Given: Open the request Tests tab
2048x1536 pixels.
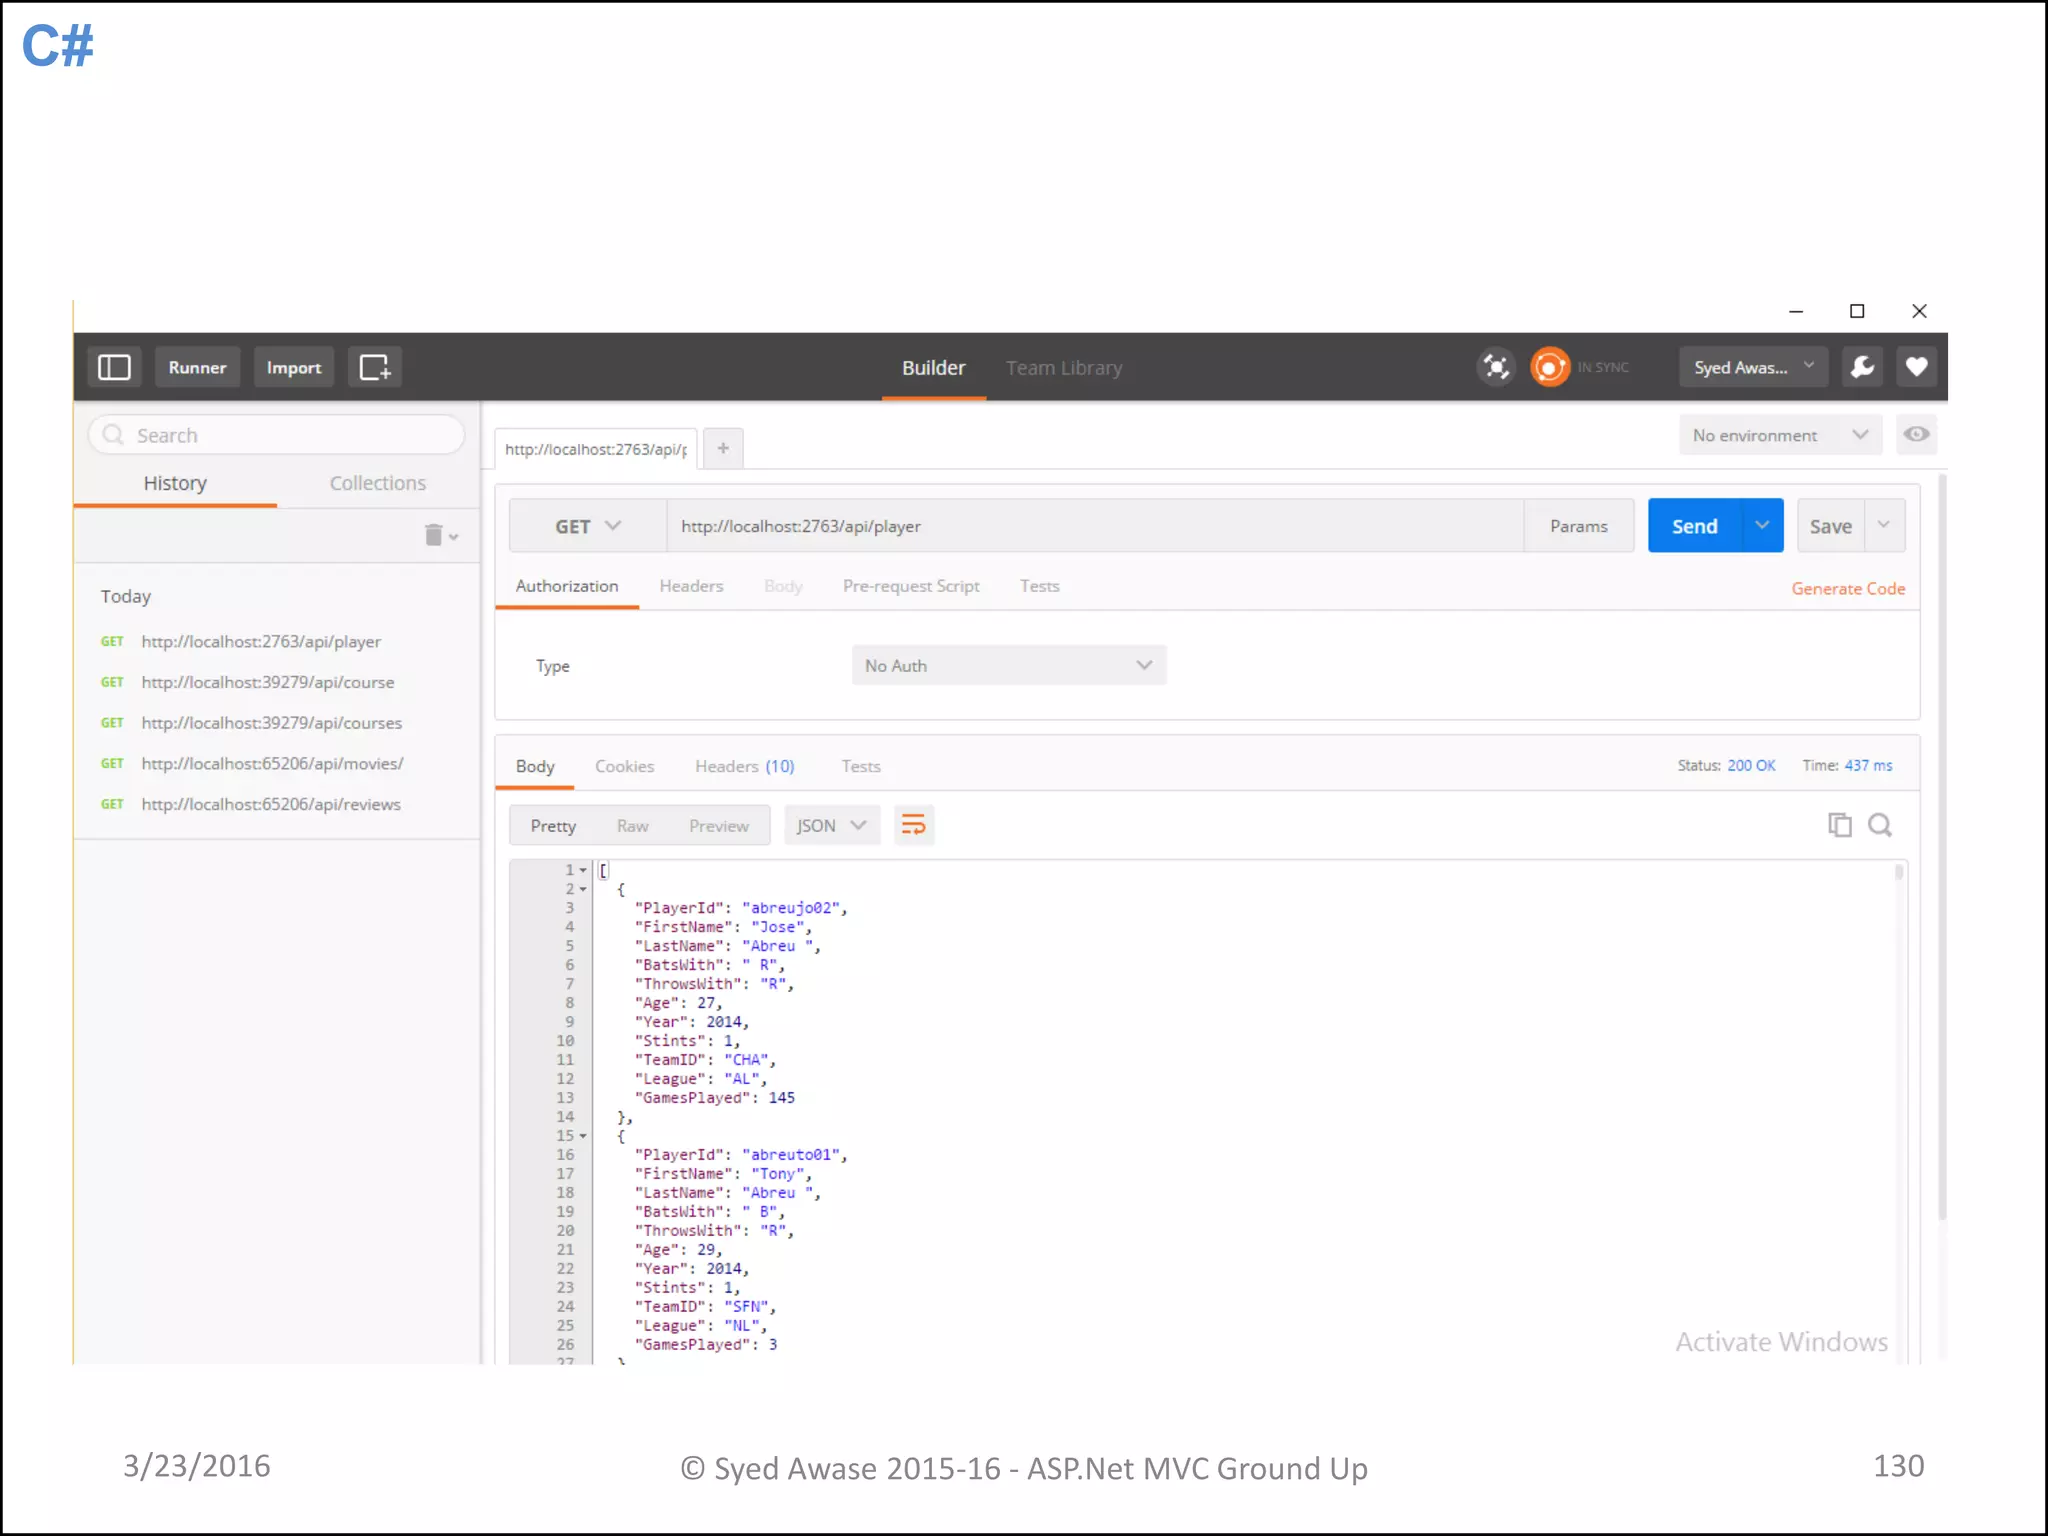Looking at the screenshot, I should (1039, 586).
